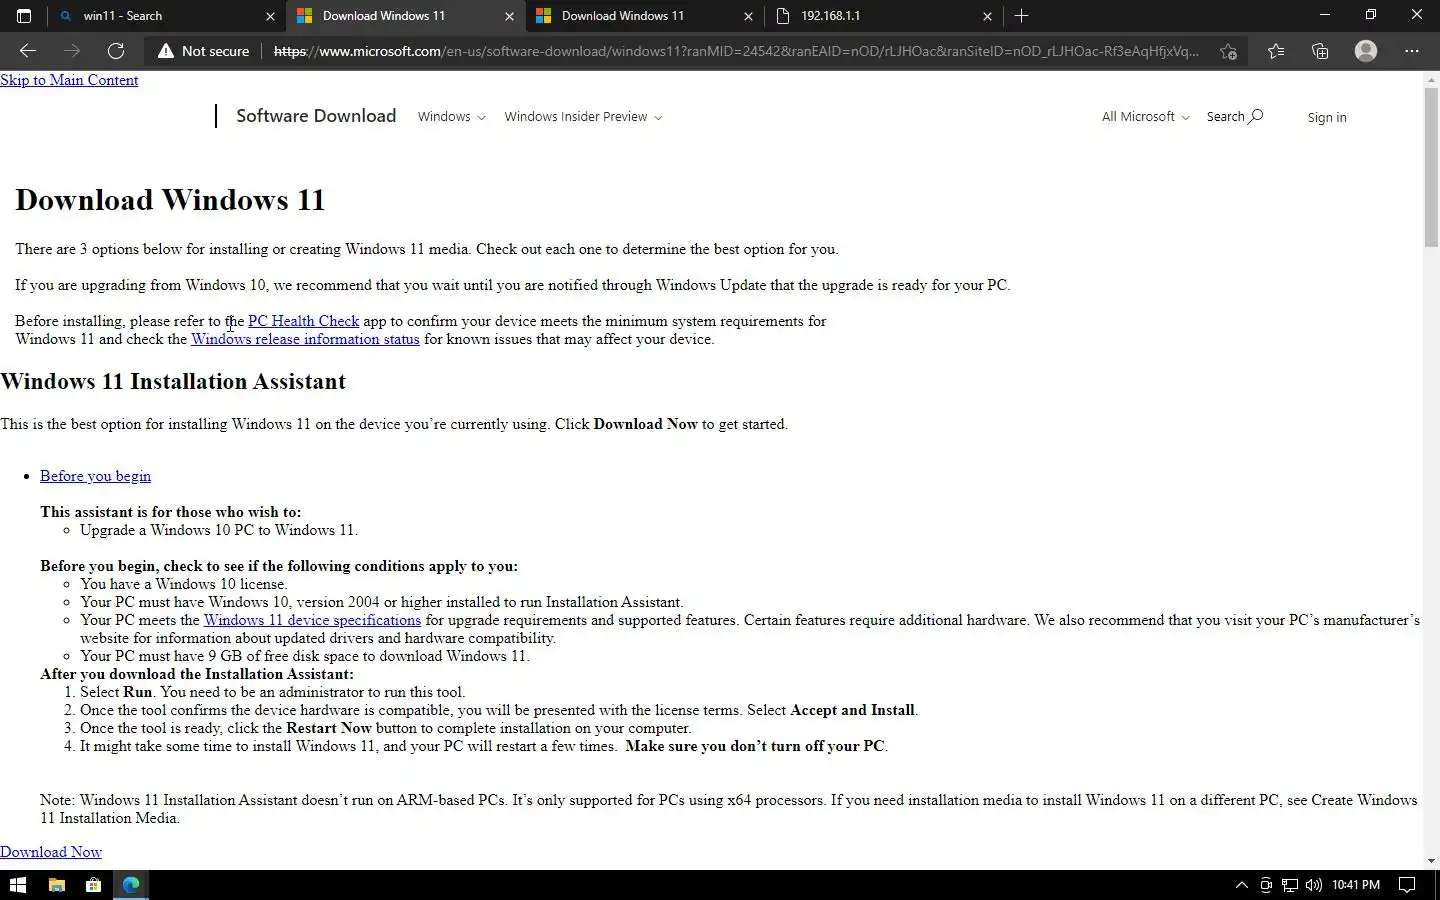Click the scrollbar down arrow
The width and height of the screenshot is (1440, 900).
pyautogui.click(x=1431, y=861)
